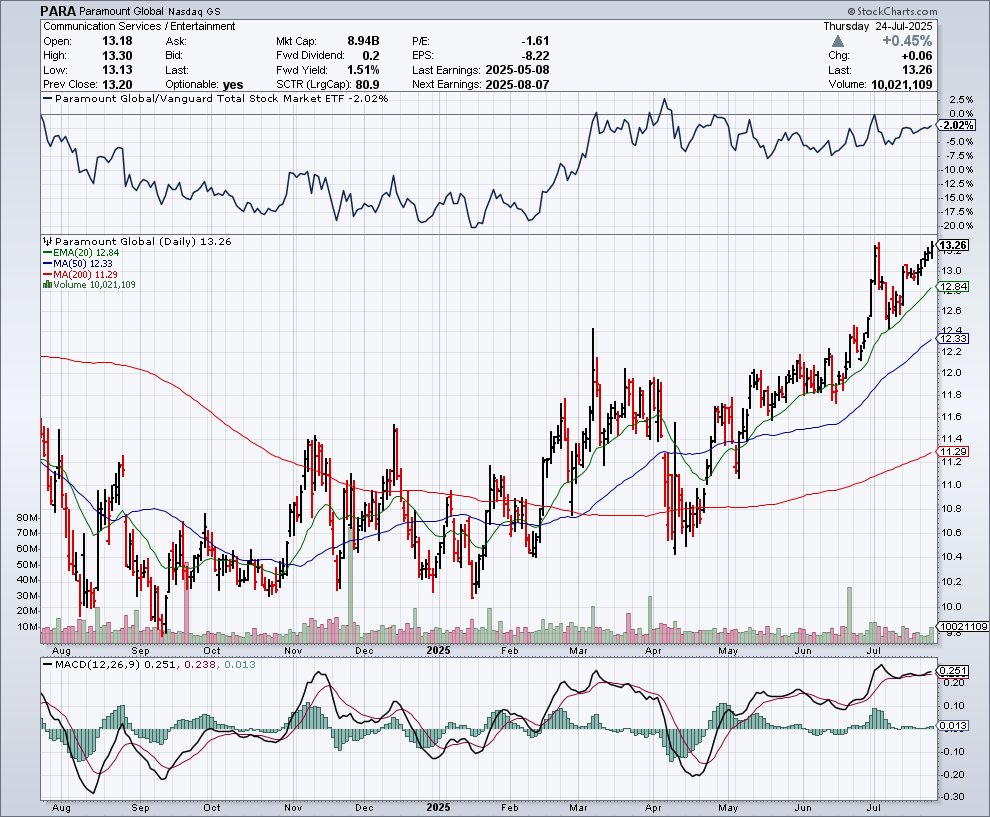This screenshot has width=990, height=817.
Task: Click the Next Earnings date 2025-08-07
Action: coord(517,85)
